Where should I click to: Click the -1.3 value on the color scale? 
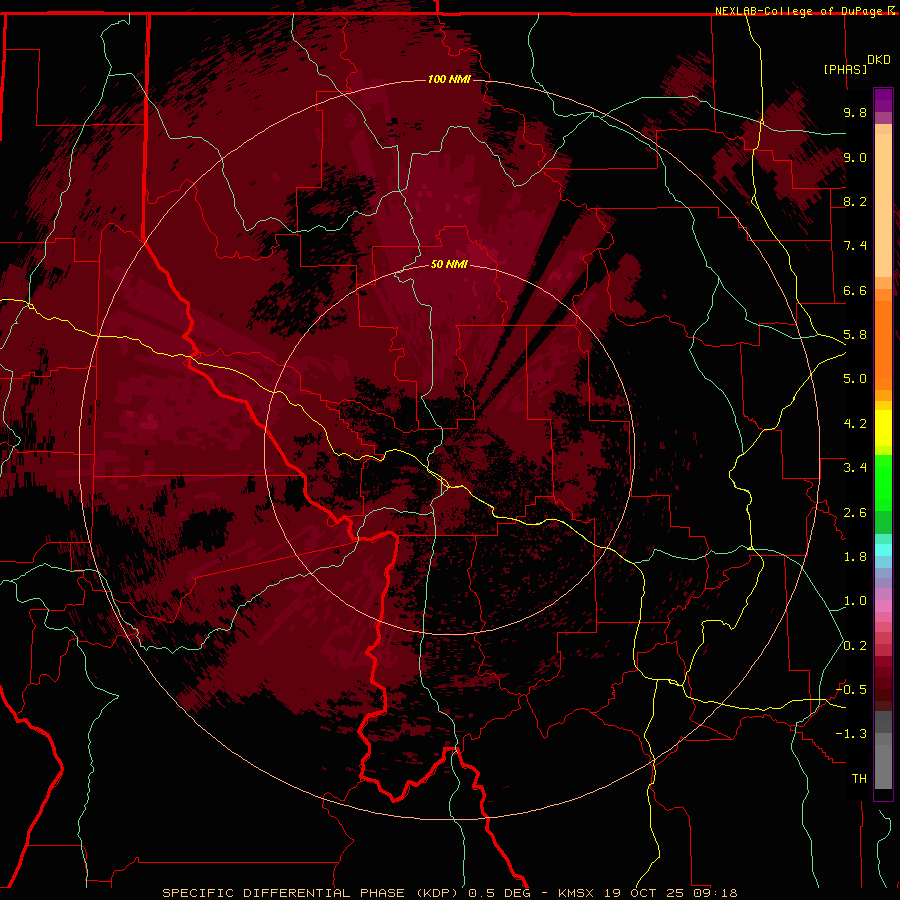click(852, 734)
